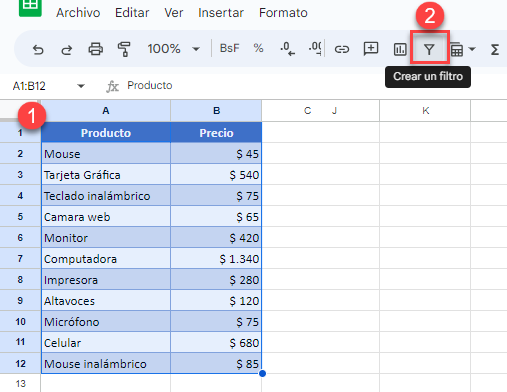
Task: Open the table views grid icon
Action: 456,50
